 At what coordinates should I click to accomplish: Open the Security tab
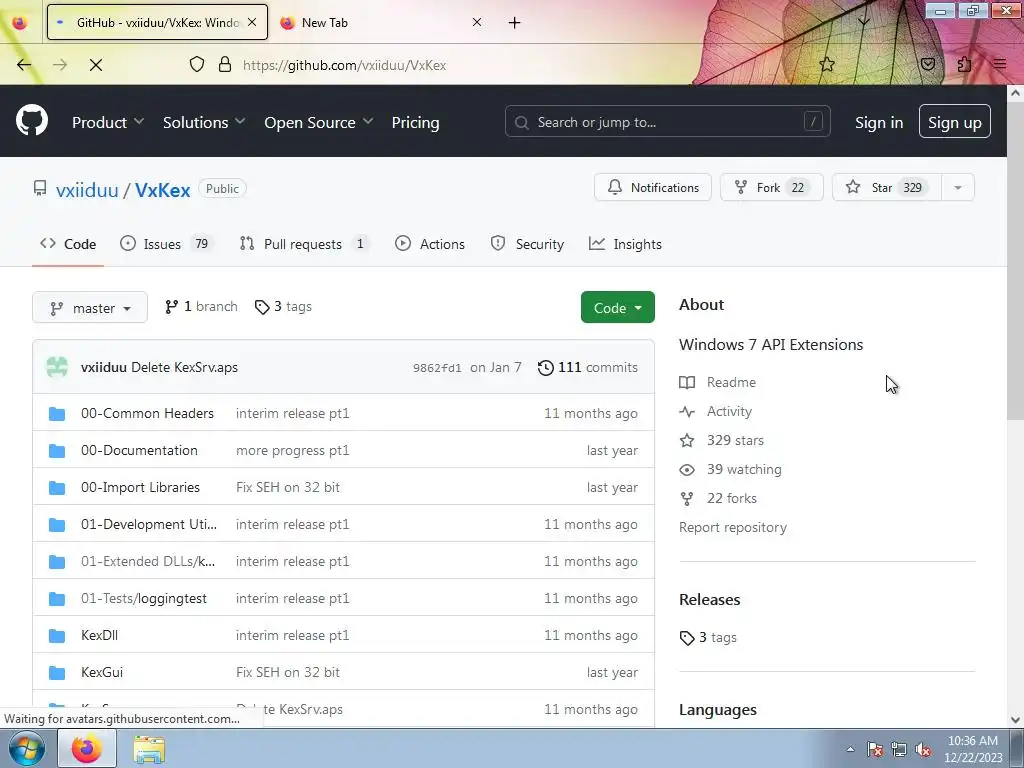(x=527, y=244)
